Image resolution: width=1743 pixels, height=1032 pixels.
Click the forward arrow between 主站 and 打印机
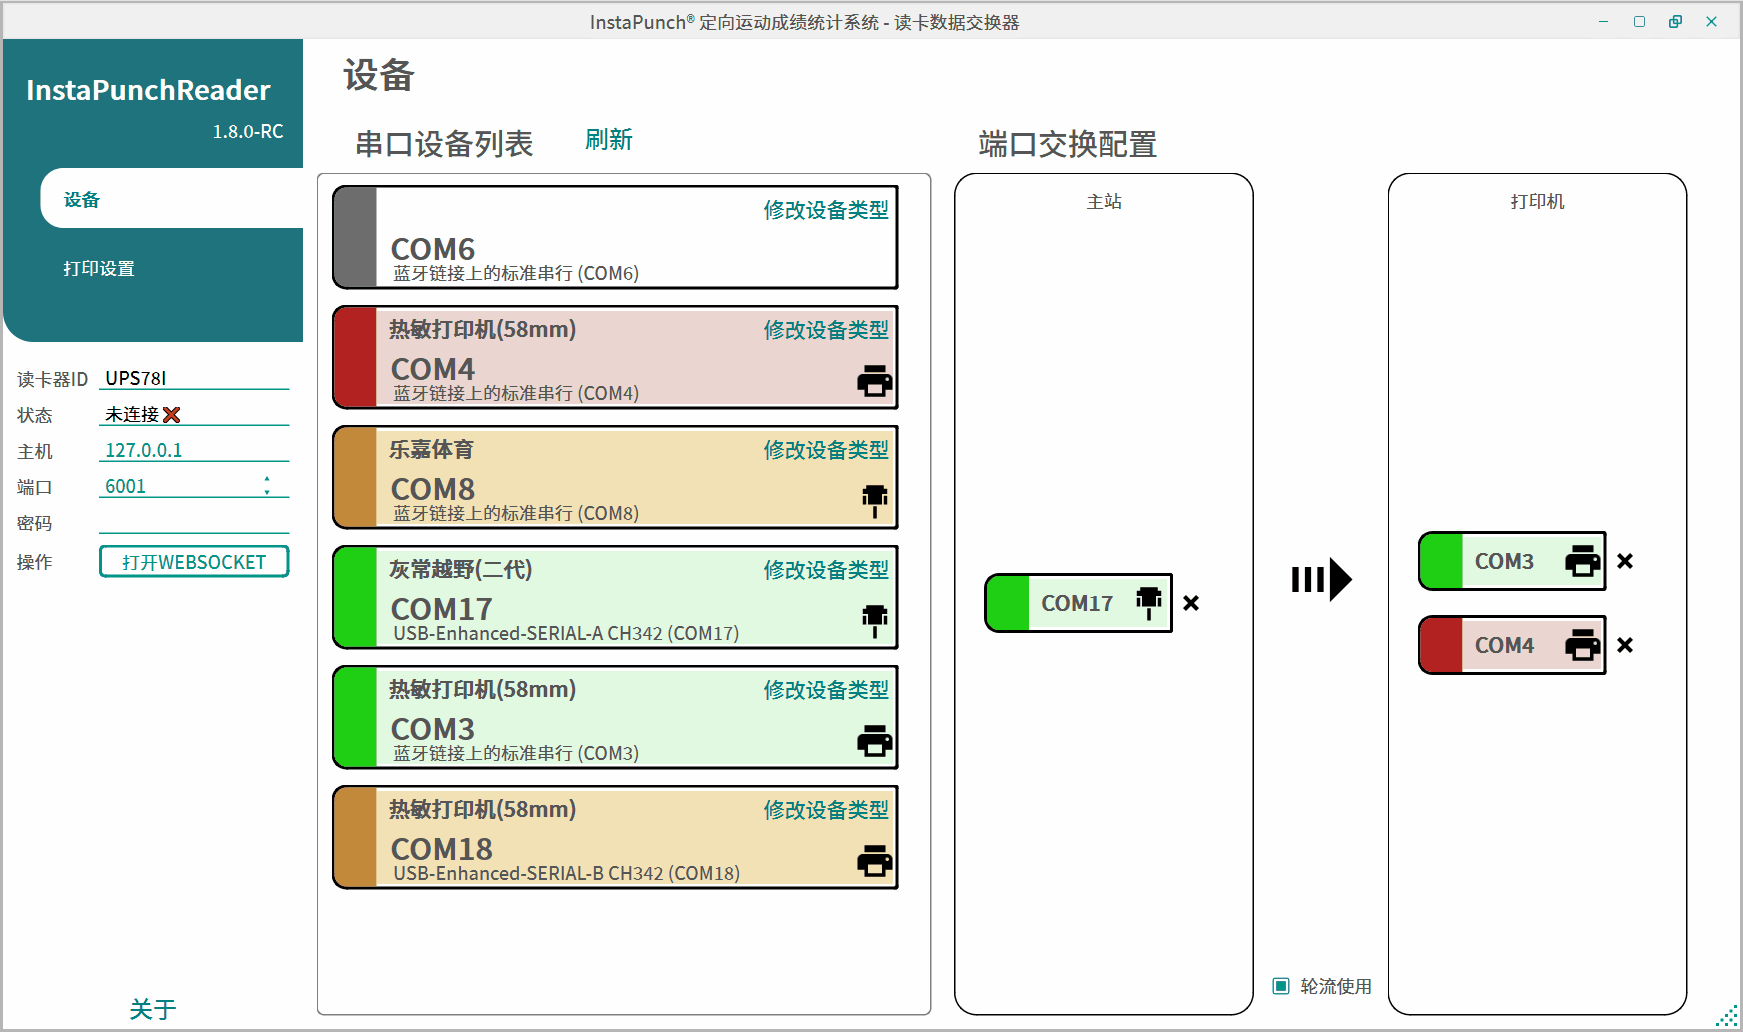1321,579
